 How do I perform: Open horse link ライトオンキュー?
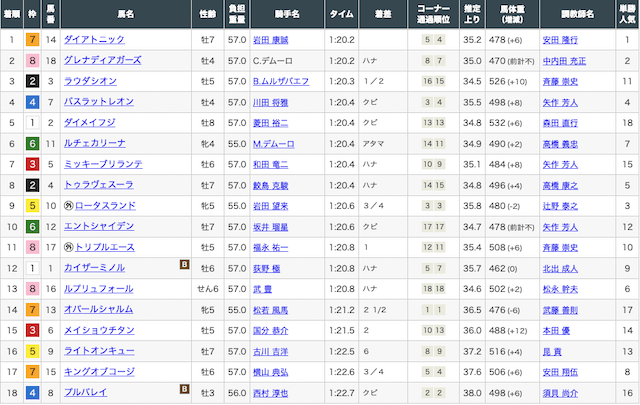point(99,351)
